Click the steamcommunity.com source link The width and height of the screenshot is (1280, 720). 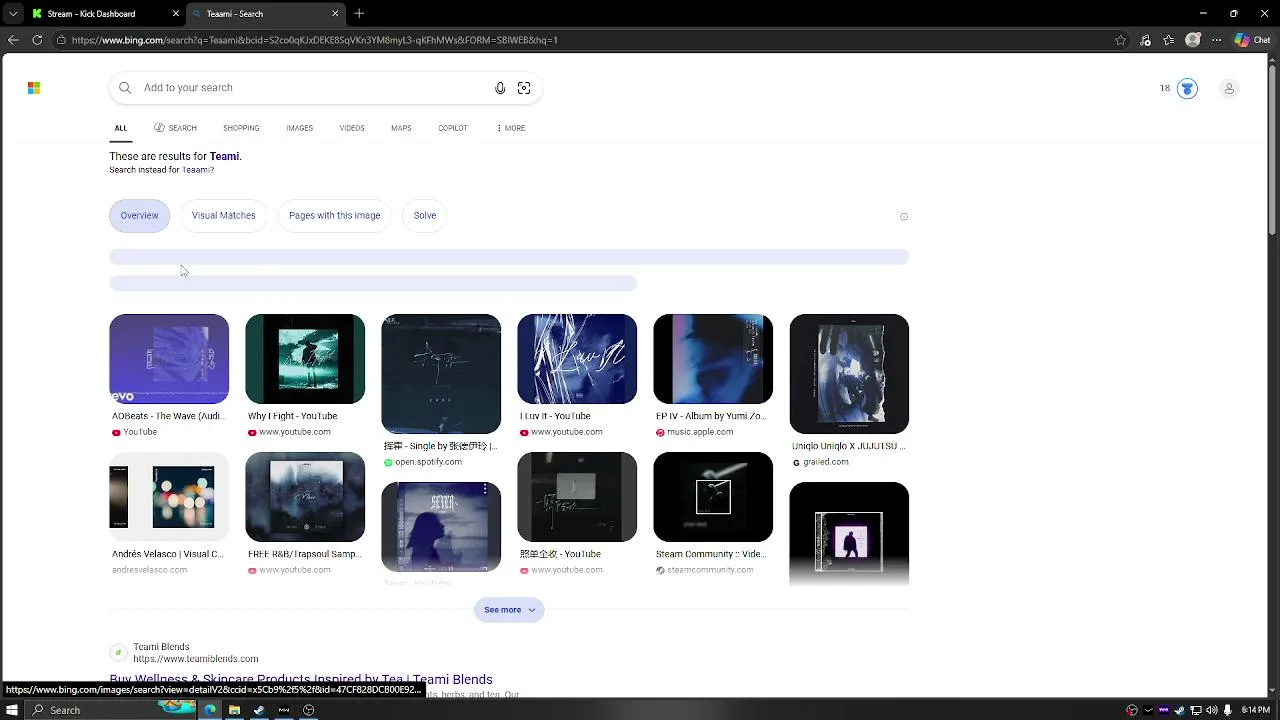(711, 570)
